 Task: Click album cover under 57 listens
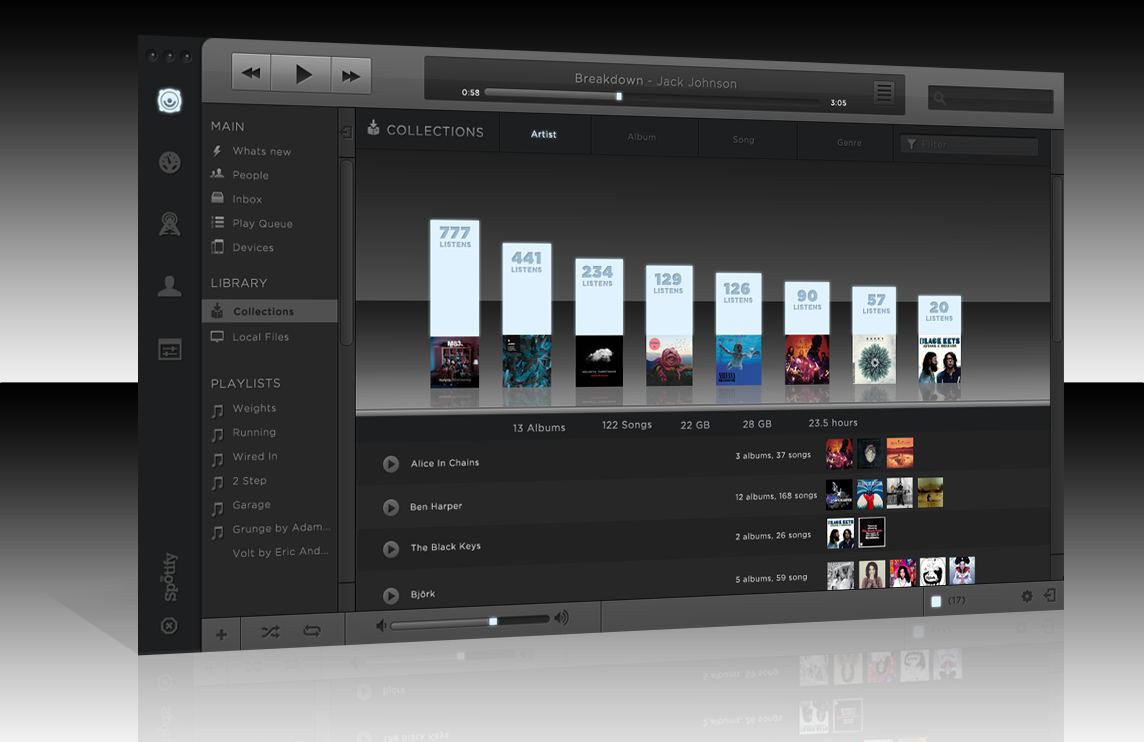[874, 359]
